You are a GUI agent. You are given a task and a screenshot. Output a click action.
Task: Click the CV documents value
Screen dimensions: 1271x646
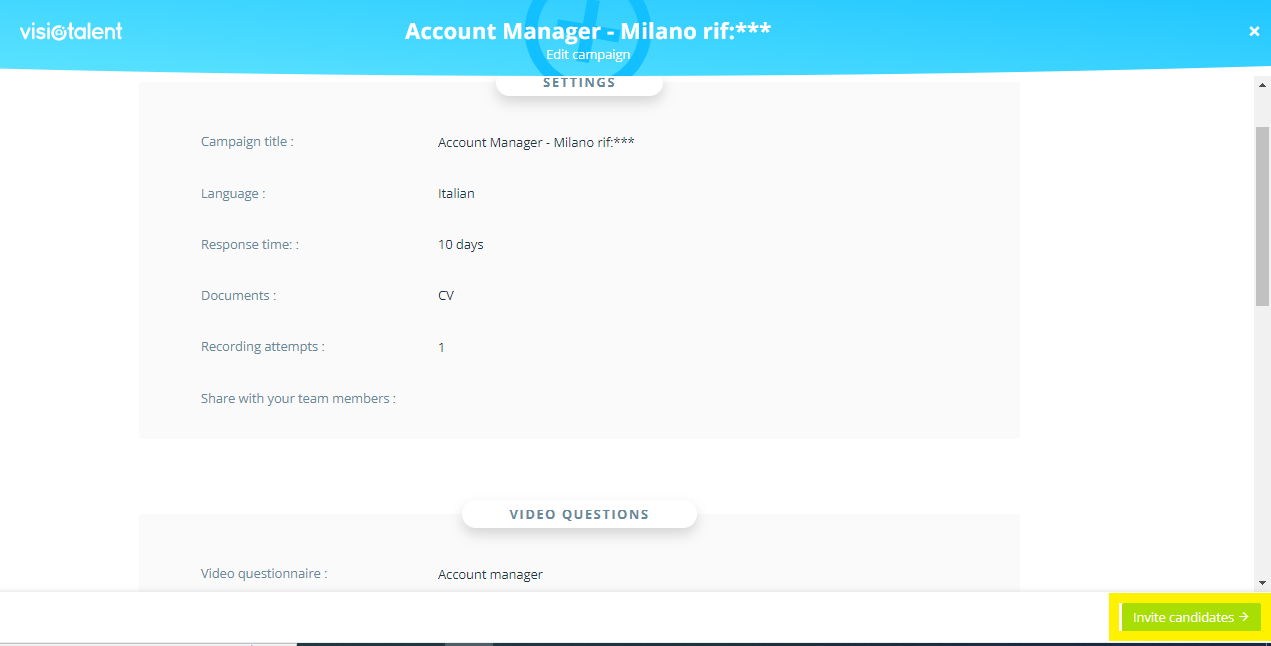446,295
